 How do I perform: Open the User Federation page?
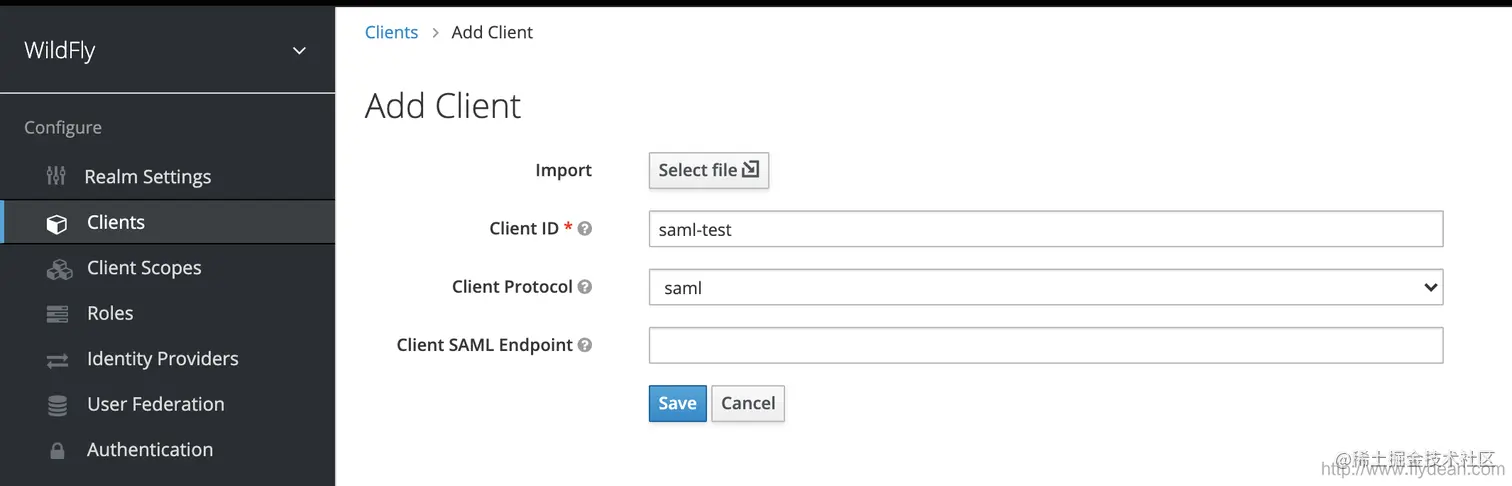point(155,404)
